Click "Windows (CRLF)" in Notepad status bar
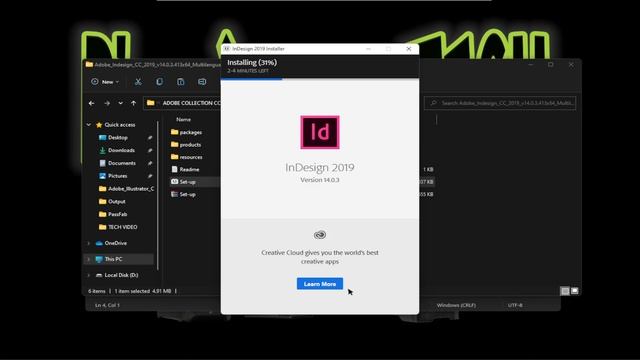Image resolution: width=640 pixels, height=360 pixels. [456, 305]
